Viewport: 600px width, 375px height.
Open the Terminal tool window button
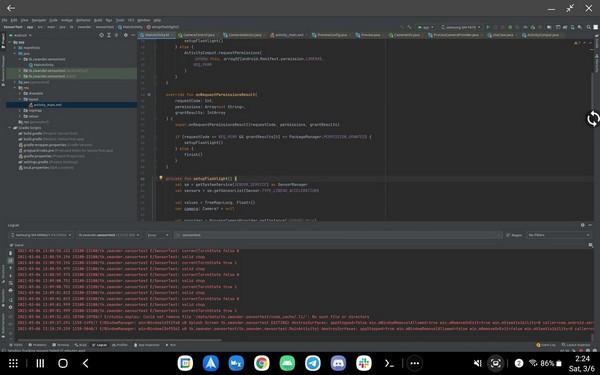pyautogui.click(x=61, y=345)
